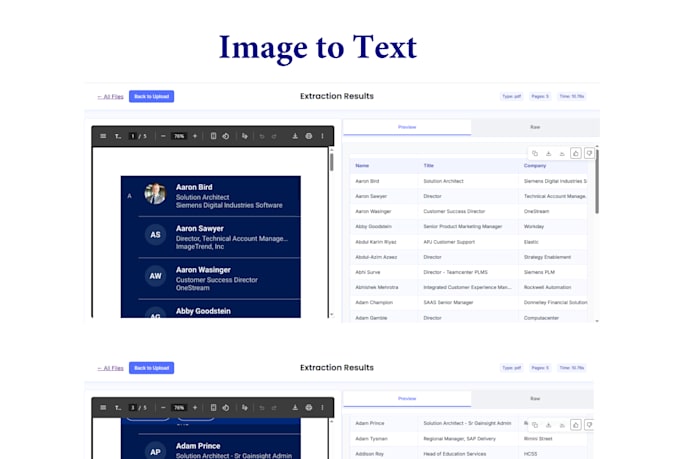Copy extracted table in the Aaron Bird results panel
Screen dimensions: 680x459
coord(535,153)
